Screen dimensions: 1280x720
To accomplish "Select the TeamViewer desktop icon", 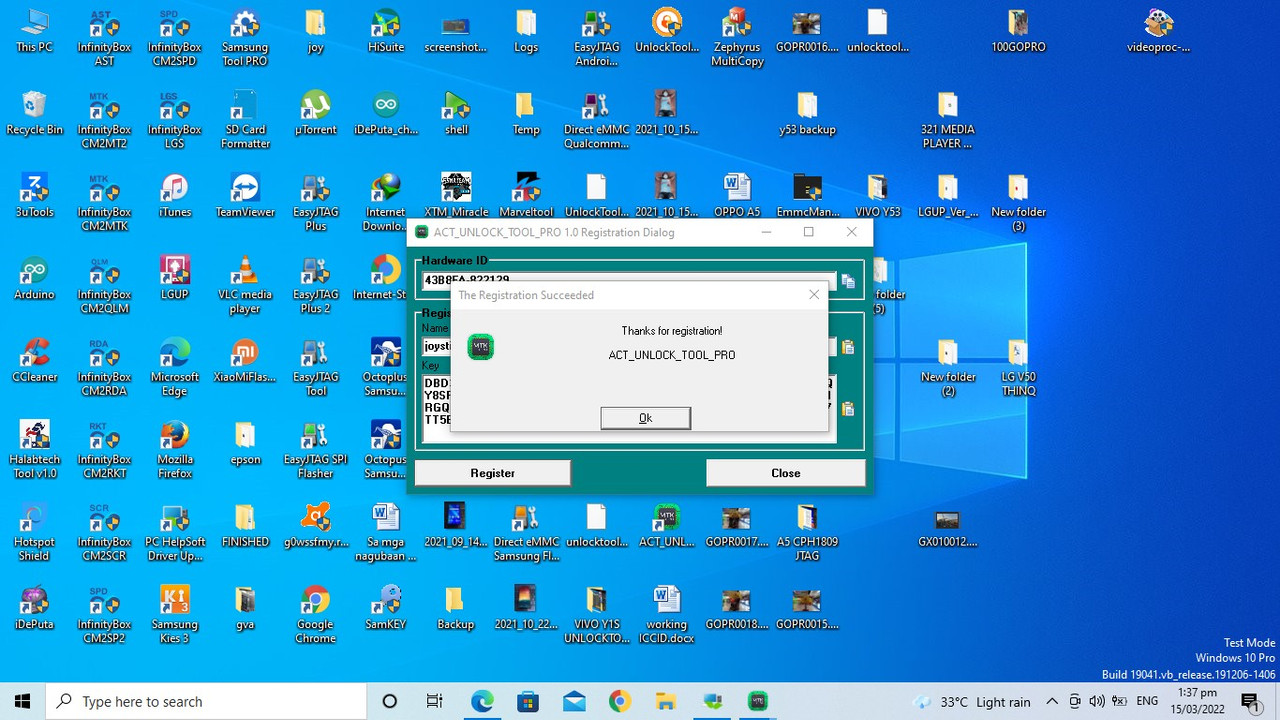I will (x=245, y=197).
